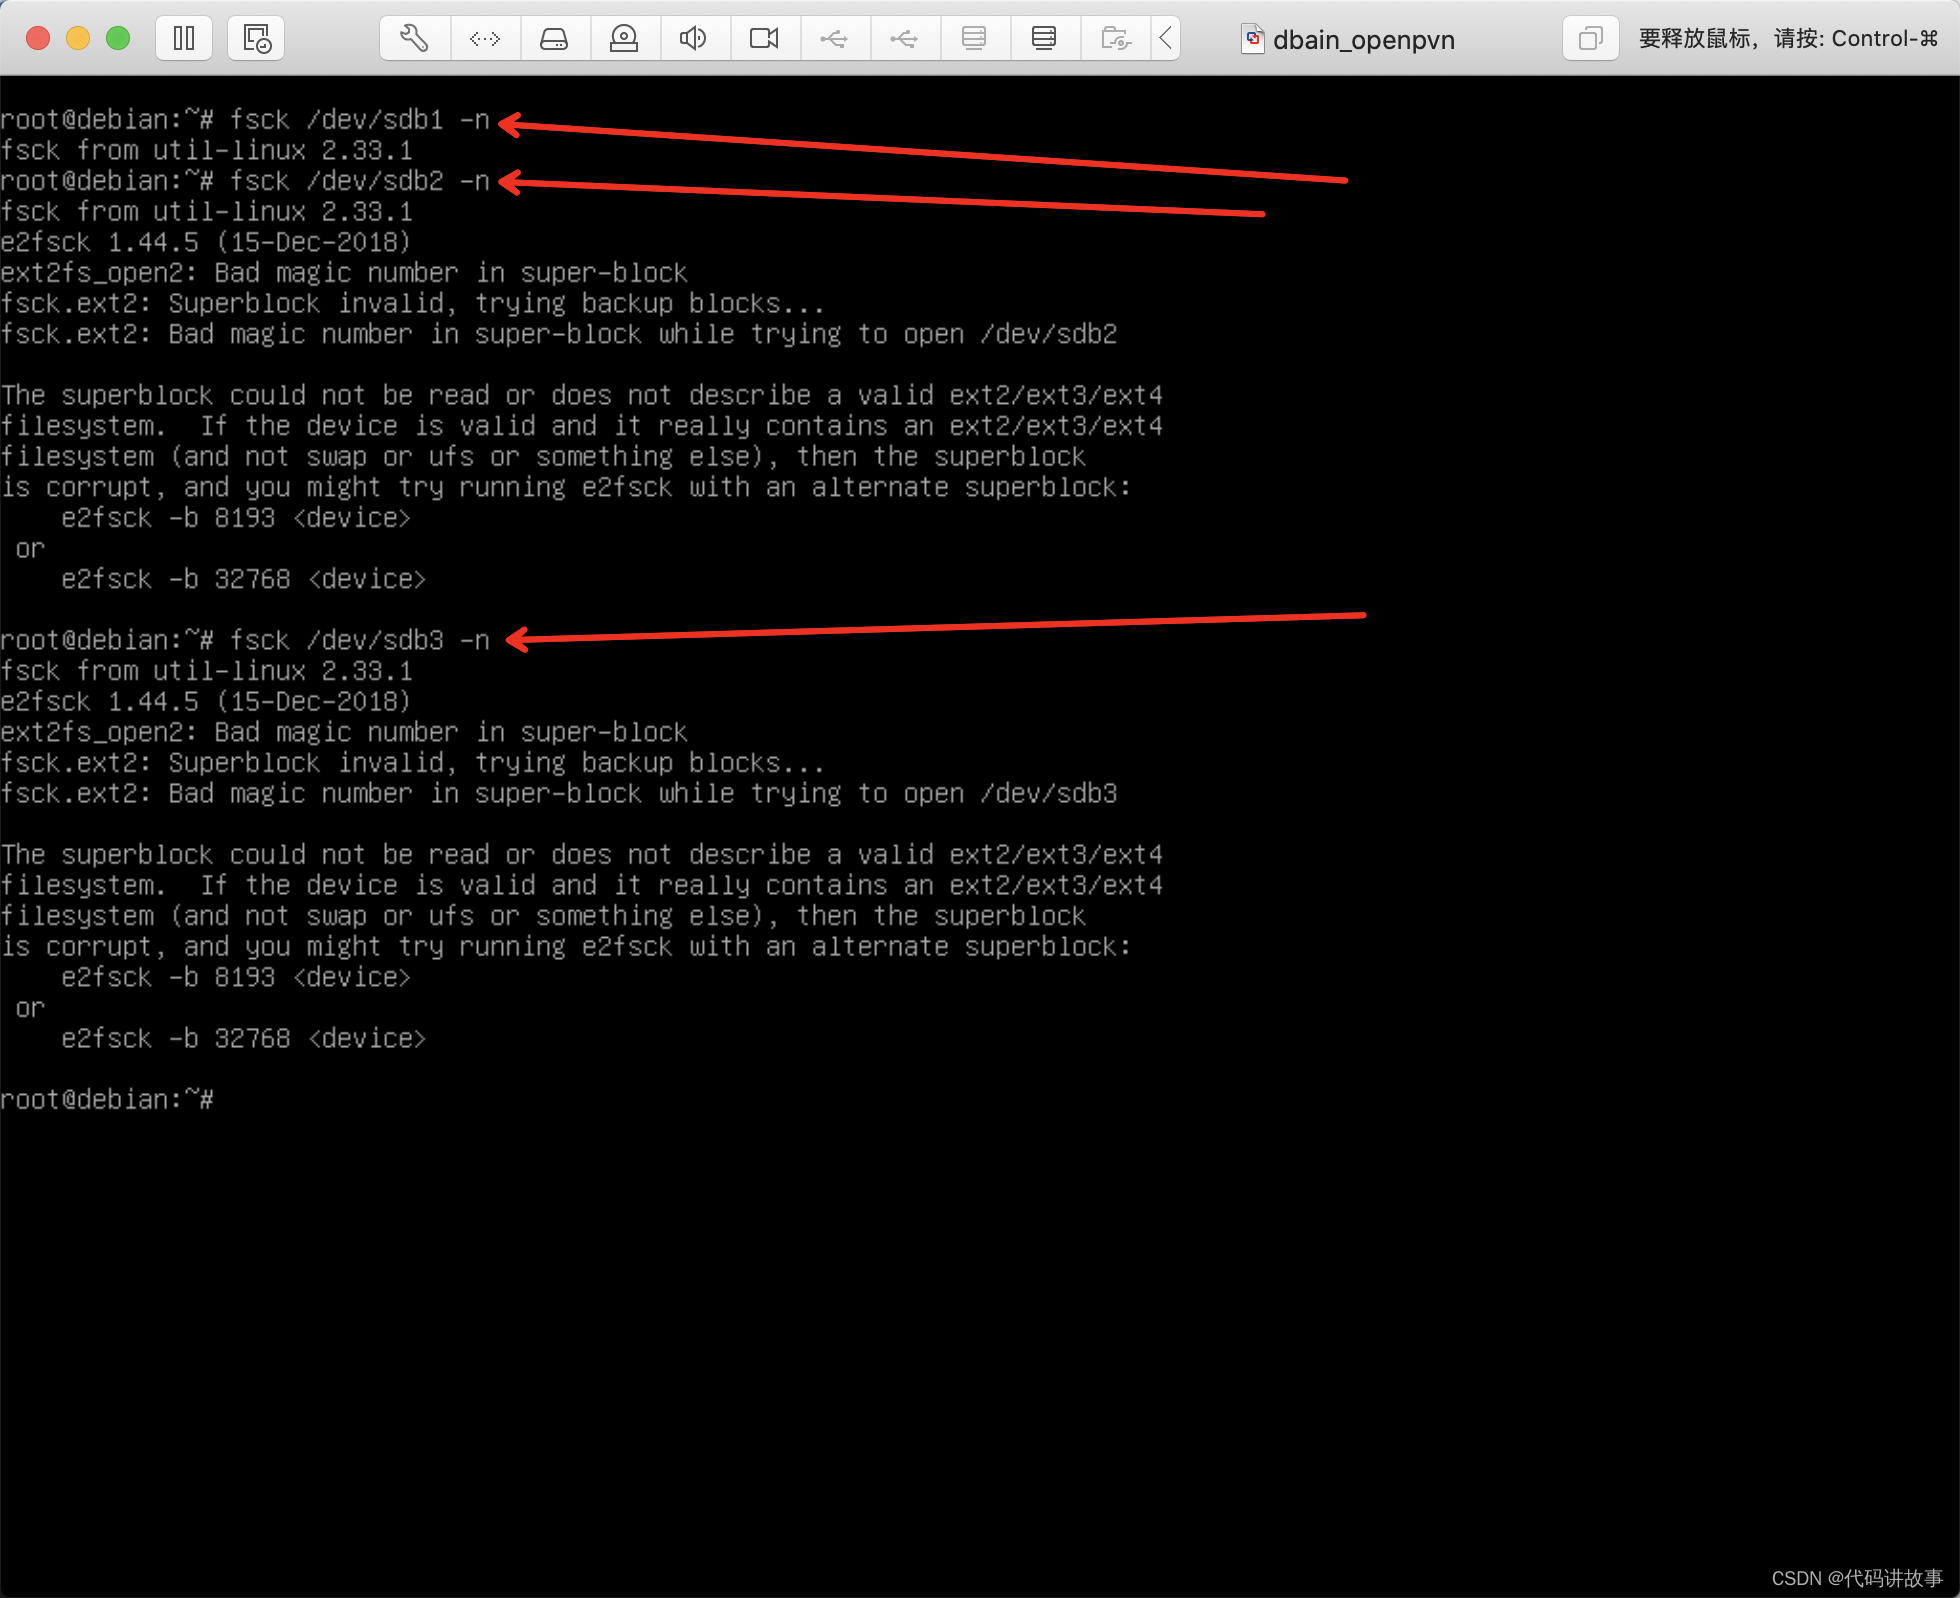Click the active printer device icon
This screenshot has height=1598, width=1960.
1044,39
